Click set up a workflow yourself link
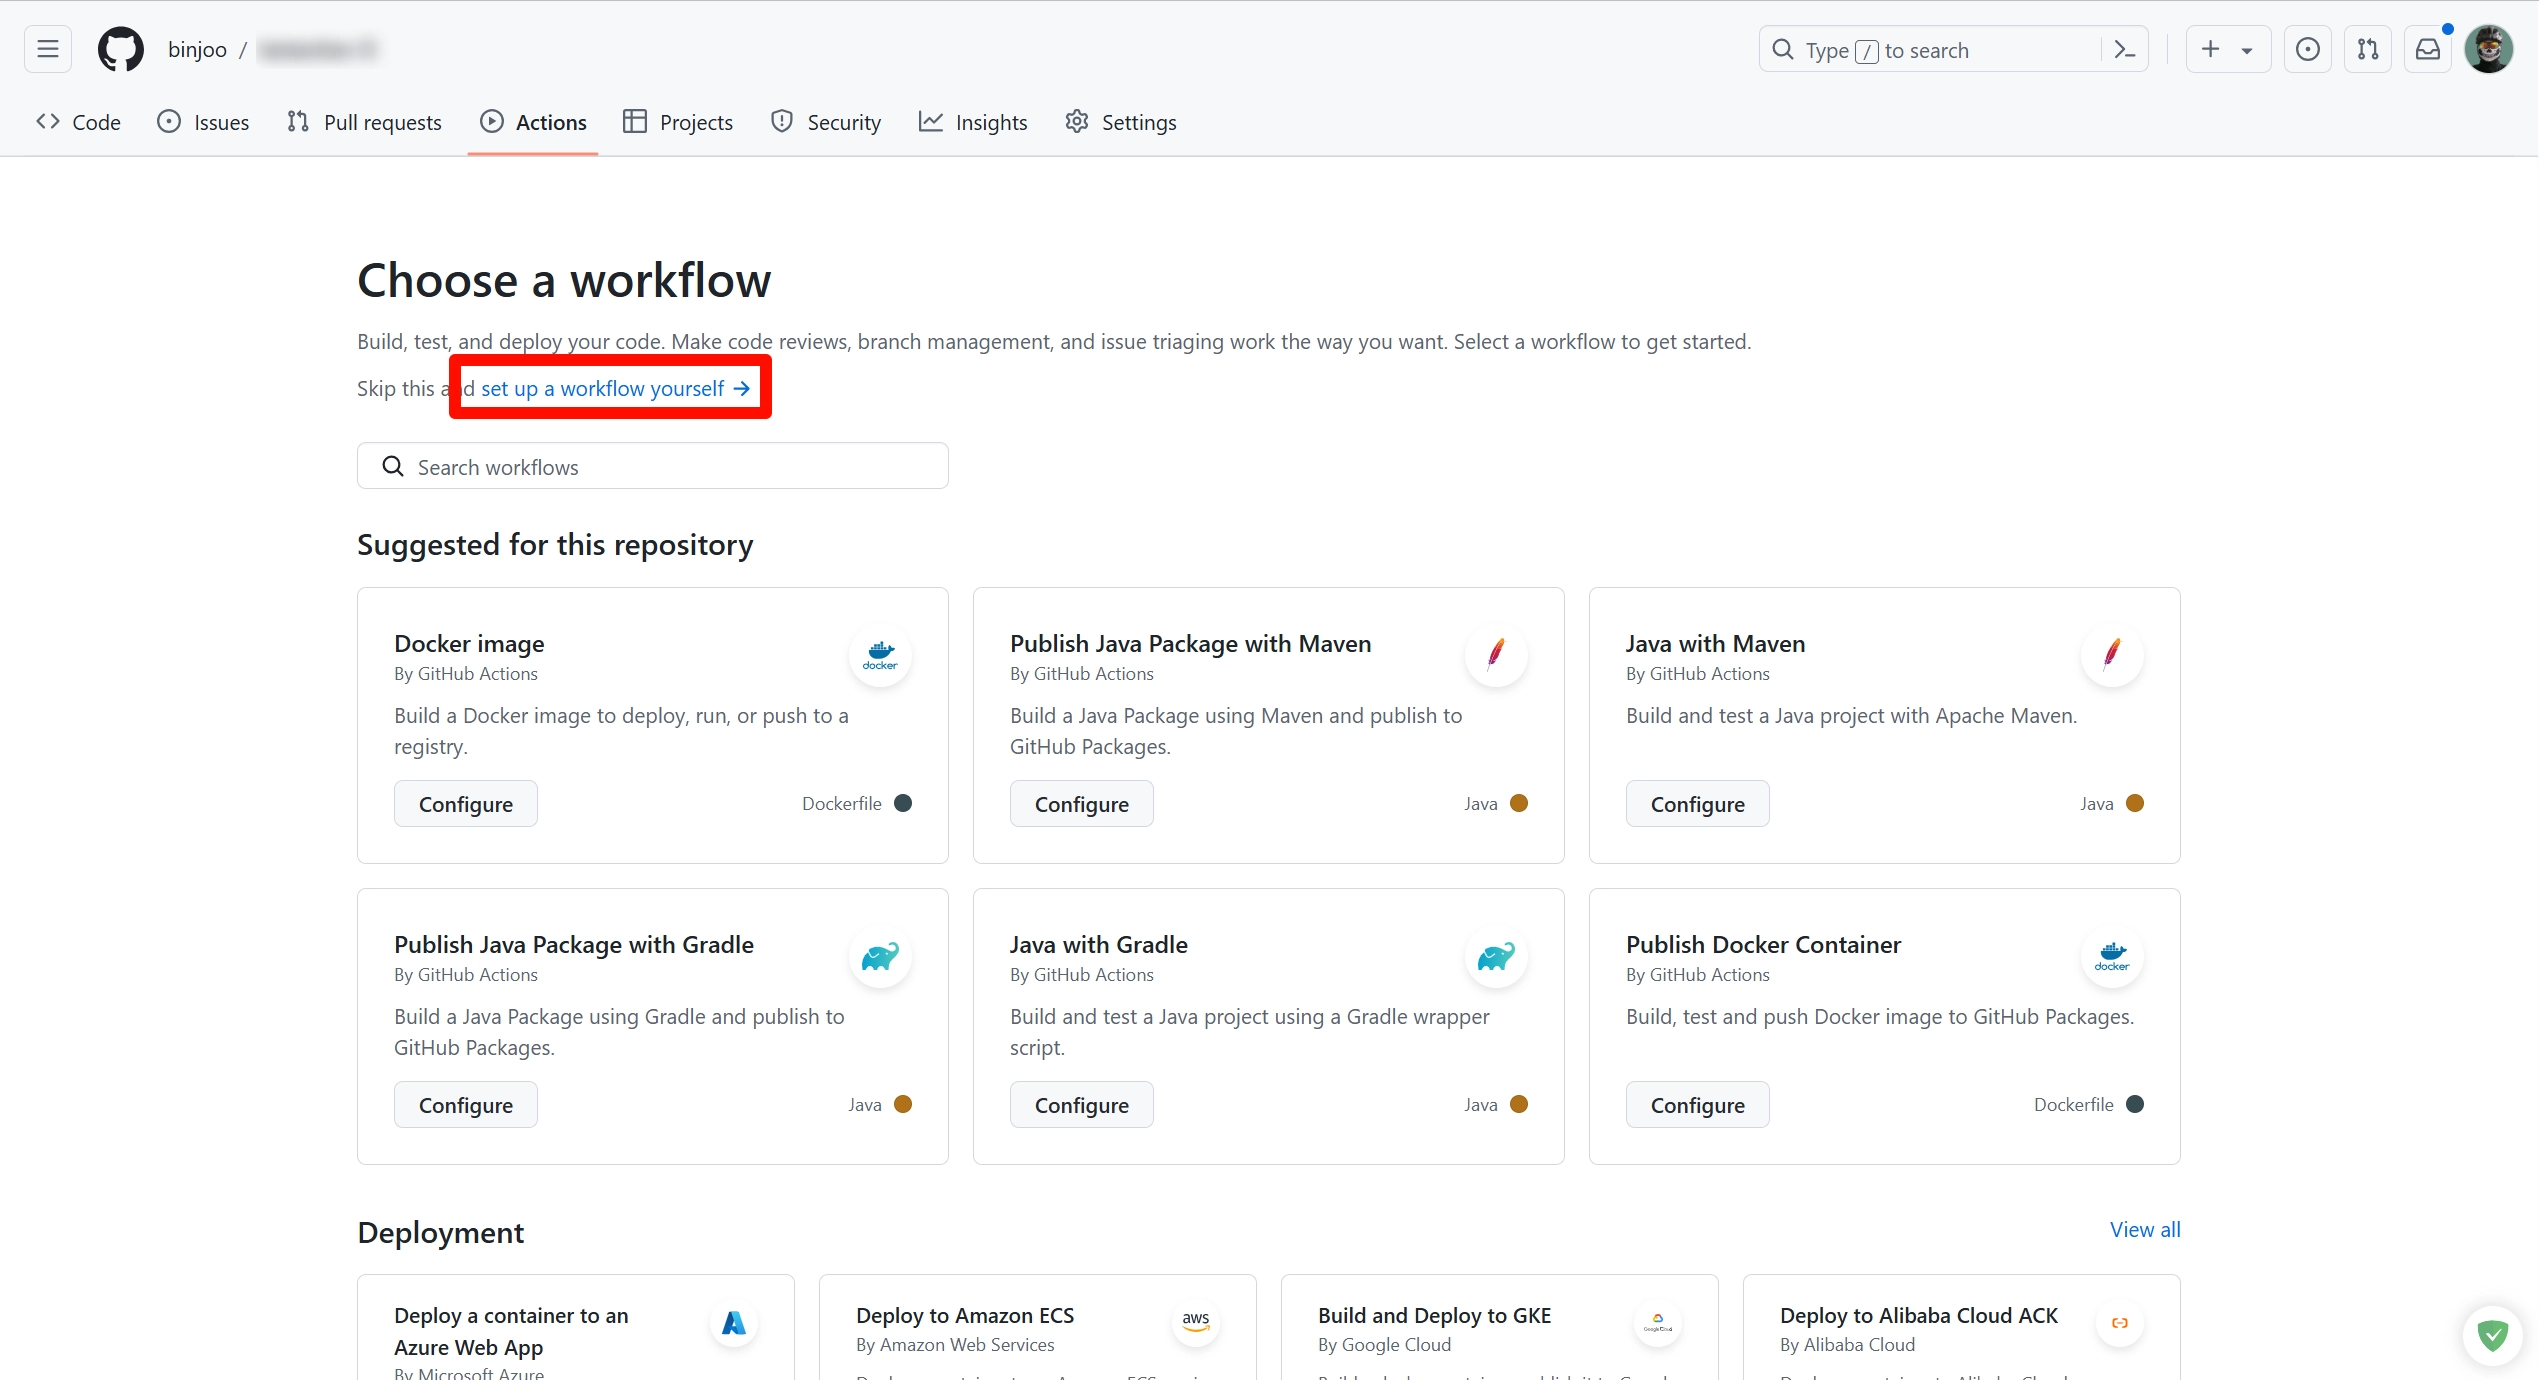Screen dimensions: 2539x1380 615,388
